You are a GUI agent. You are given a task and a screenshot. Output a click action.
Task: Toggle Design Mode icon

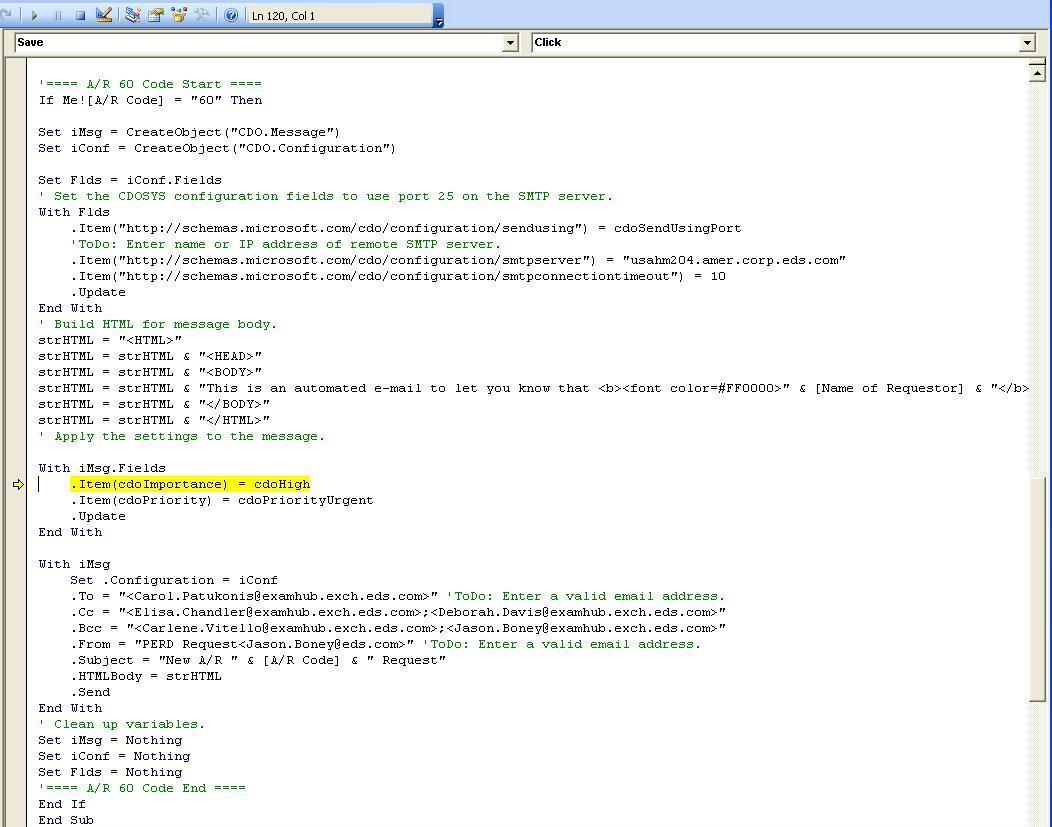tap(104, 15)
